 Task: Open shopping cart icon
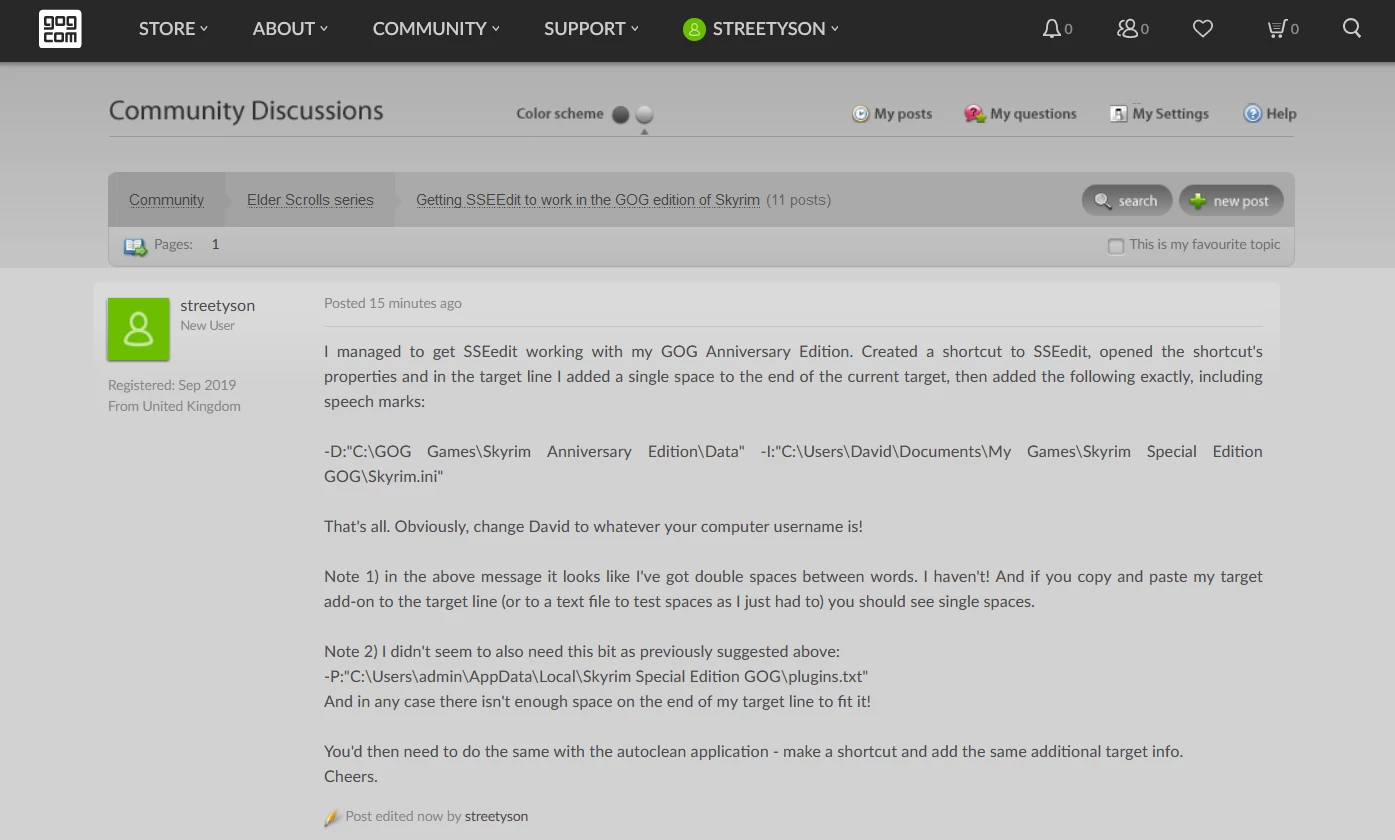tap(1276, 29)
